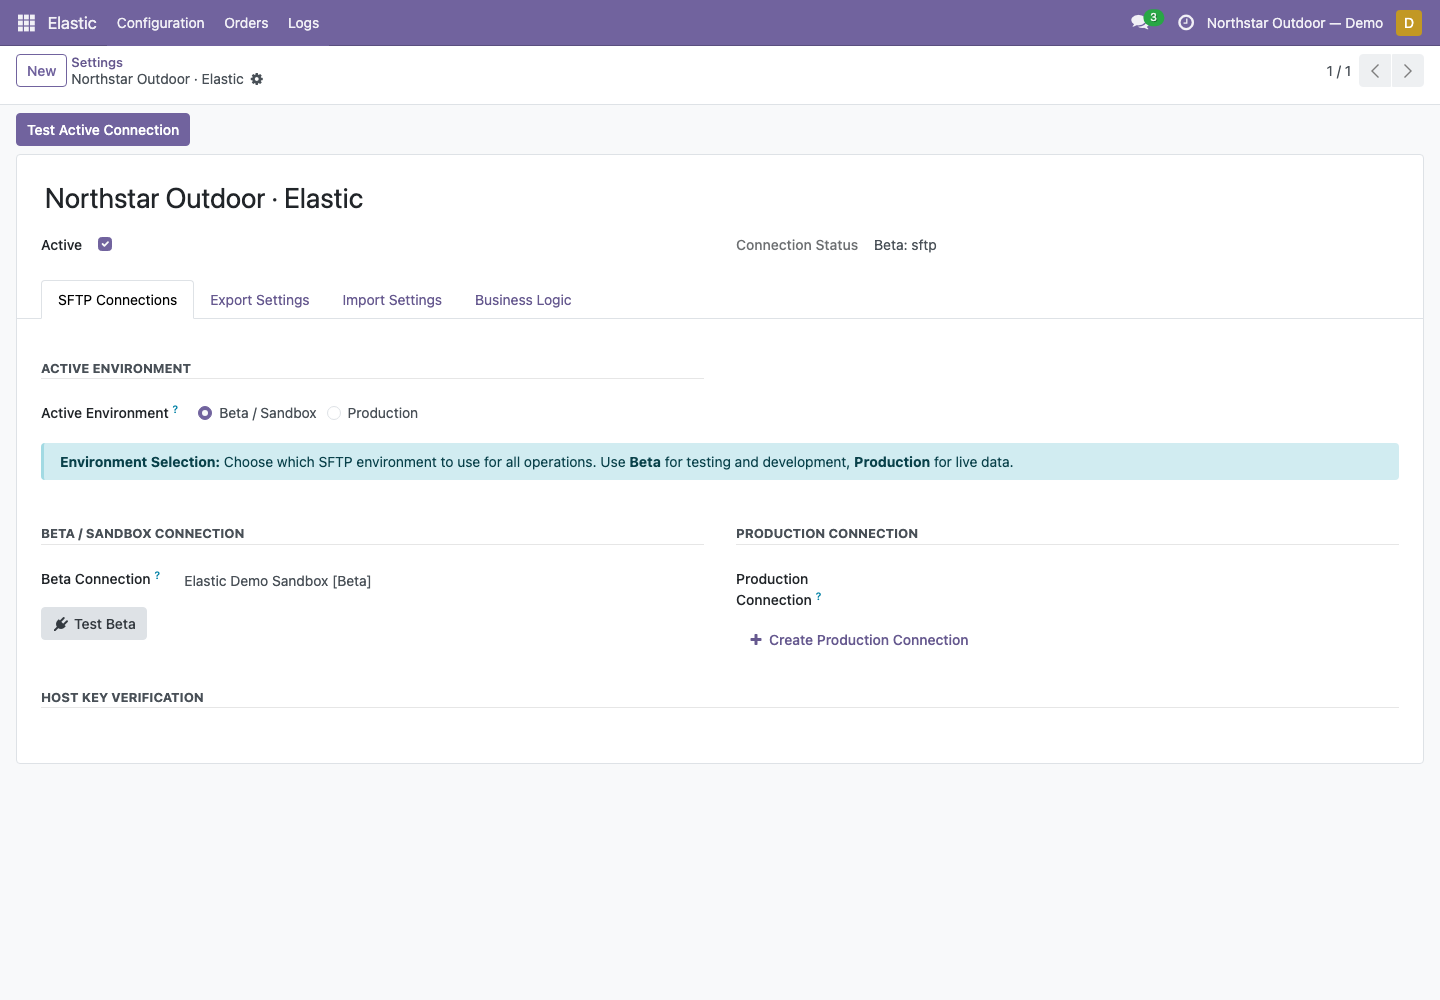This screenshot has height=1000, width=1440.
Task: Open the activities clock icon
Action: point(1186,23)
